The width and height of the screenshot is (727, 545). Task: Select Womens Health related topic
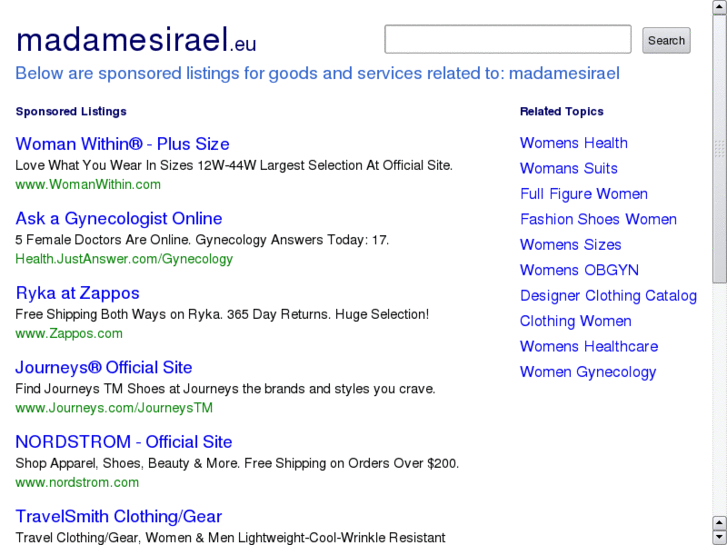(574, 143)
